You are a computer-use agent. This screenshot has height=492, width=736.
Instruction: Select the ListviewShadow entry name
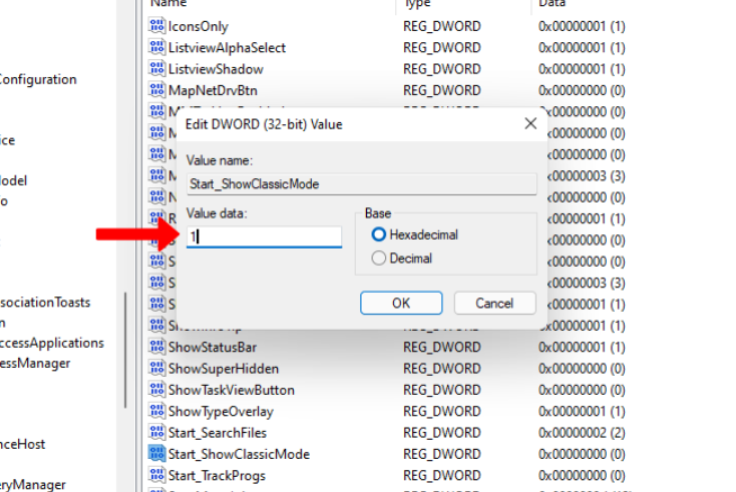[215, 69]
